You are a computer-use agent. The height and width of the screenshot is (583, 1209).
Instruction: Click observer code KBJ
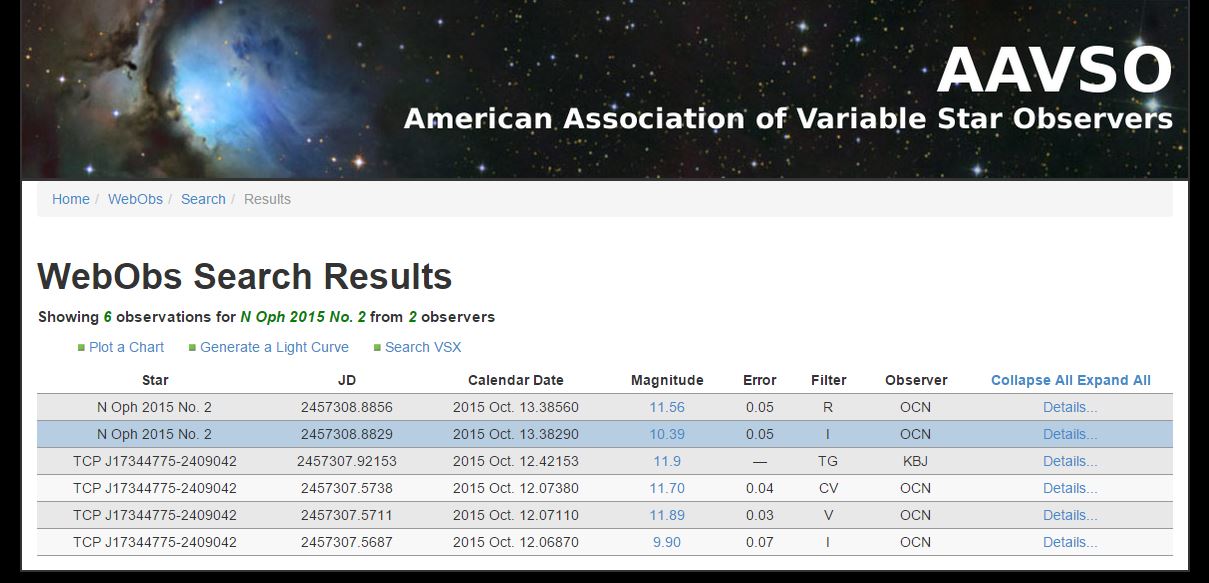tap(916, 461)
